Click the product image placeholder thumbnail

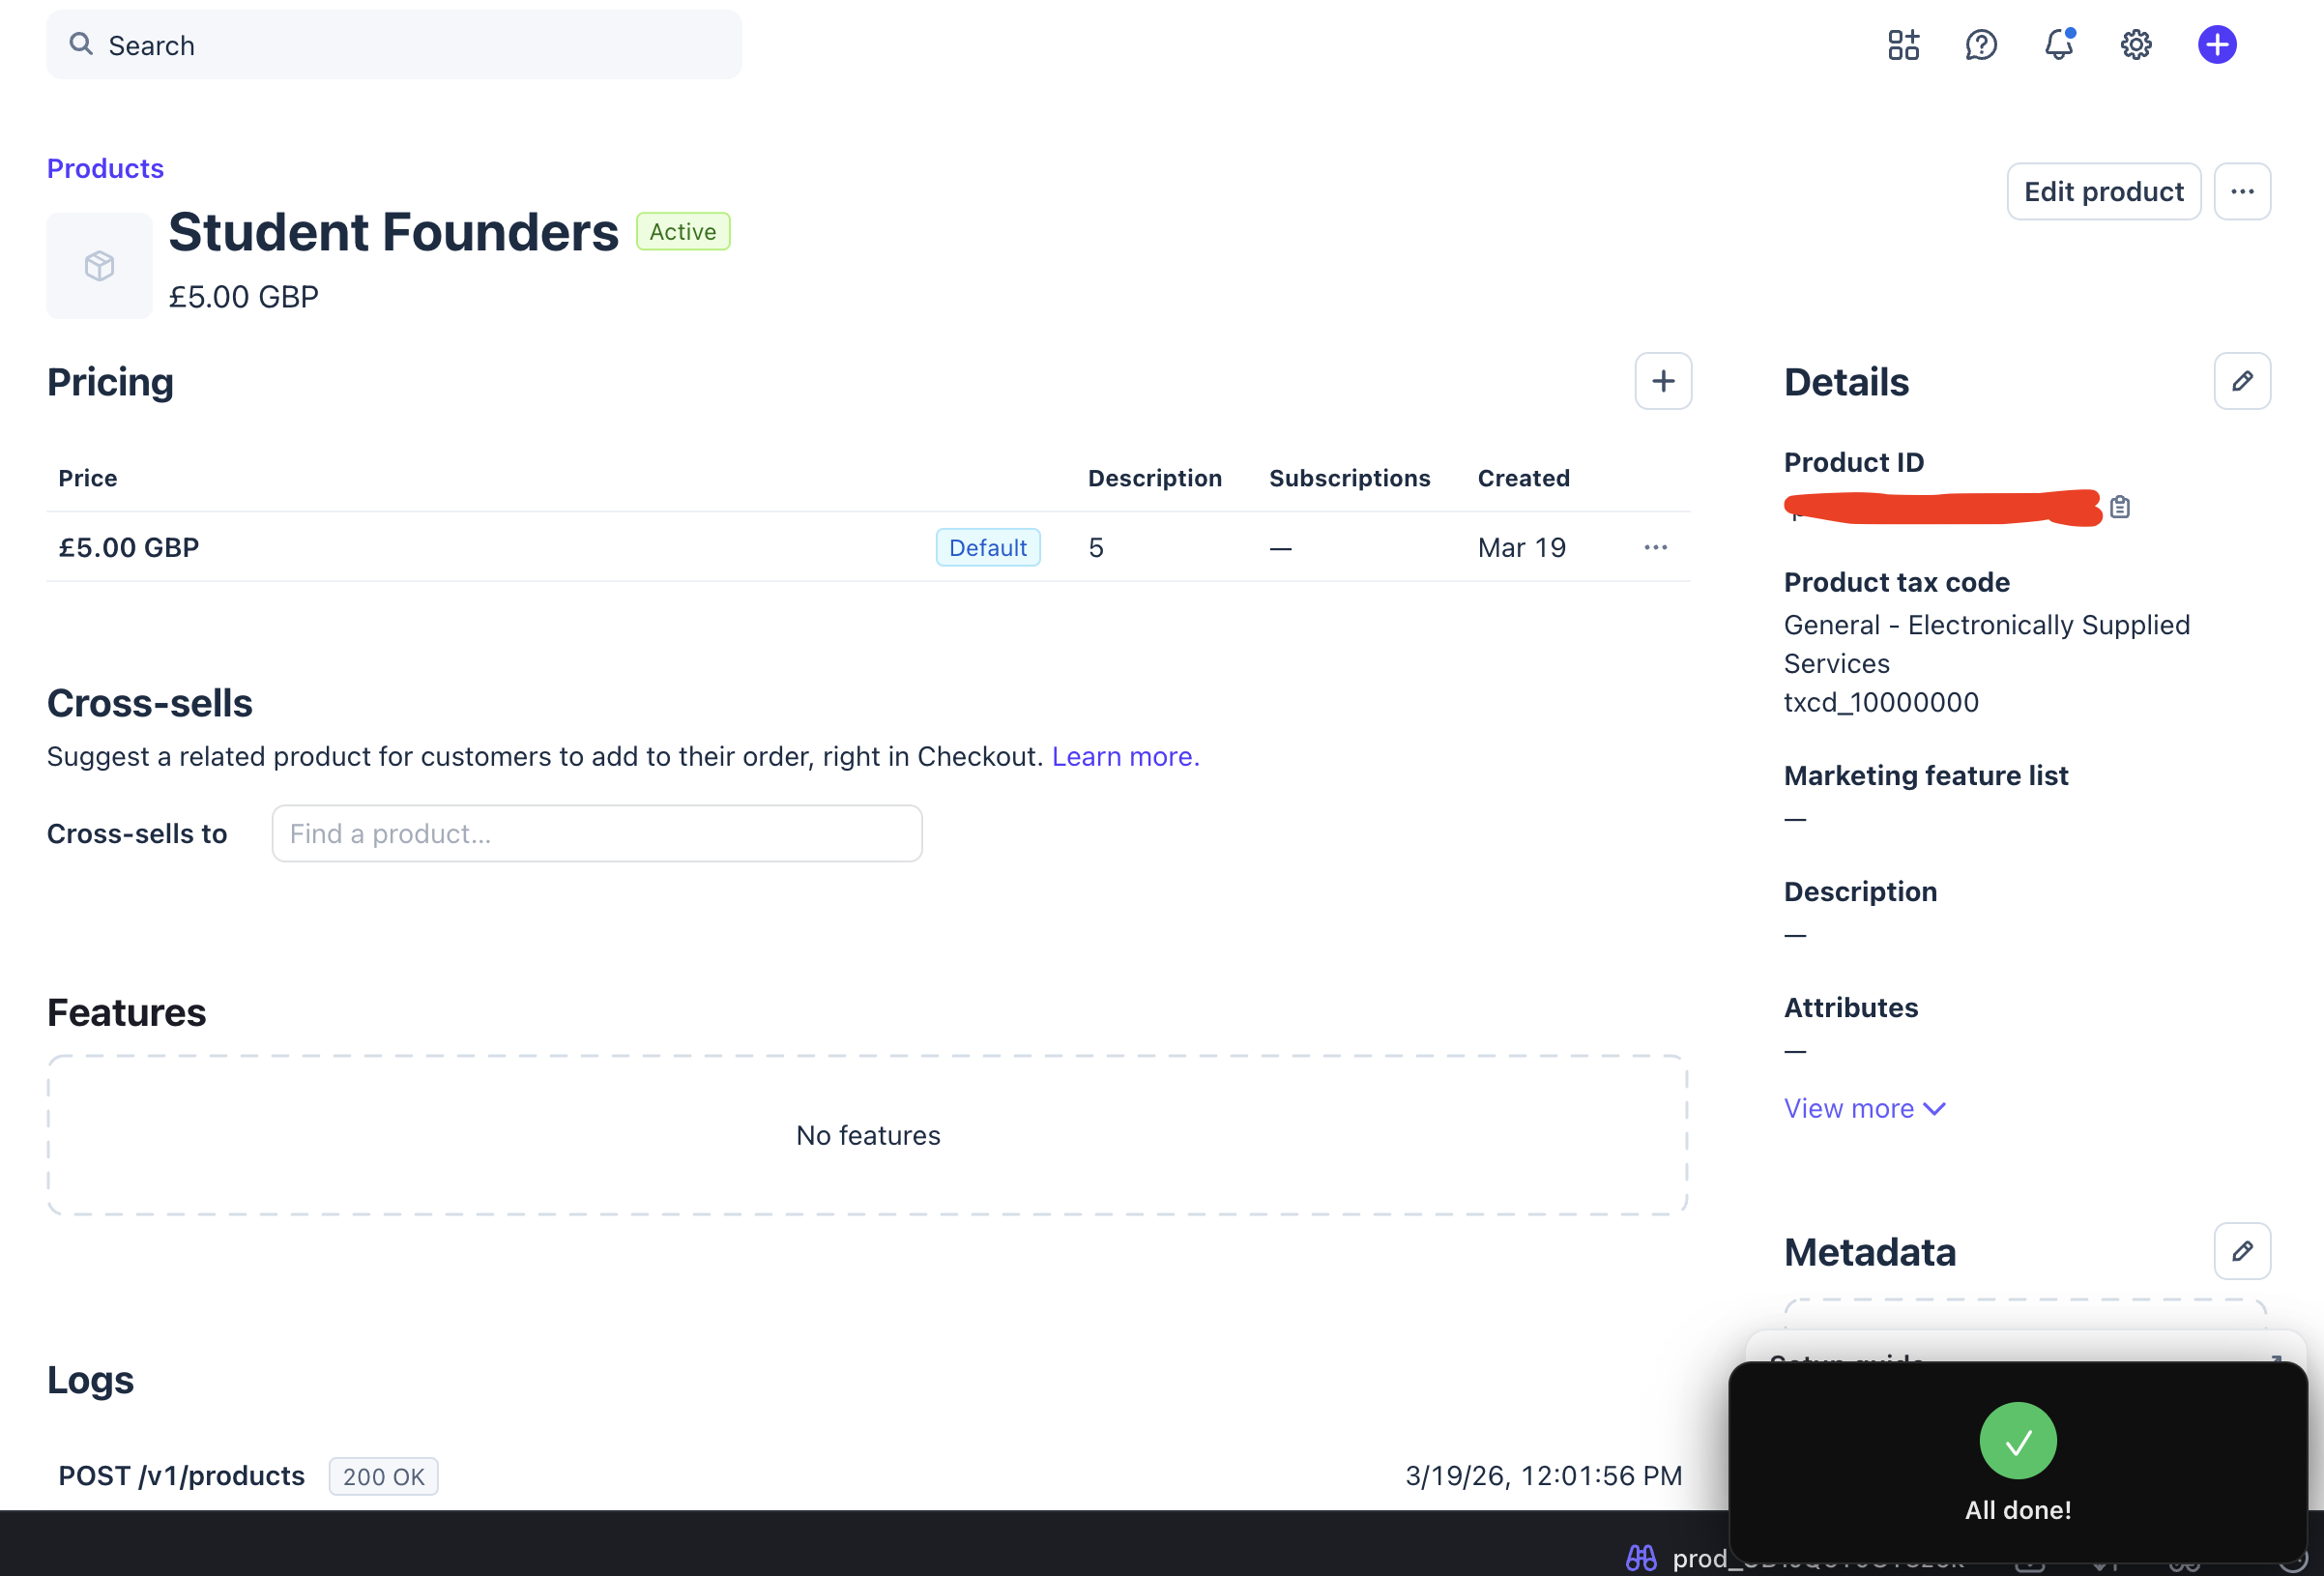point(99,266)
